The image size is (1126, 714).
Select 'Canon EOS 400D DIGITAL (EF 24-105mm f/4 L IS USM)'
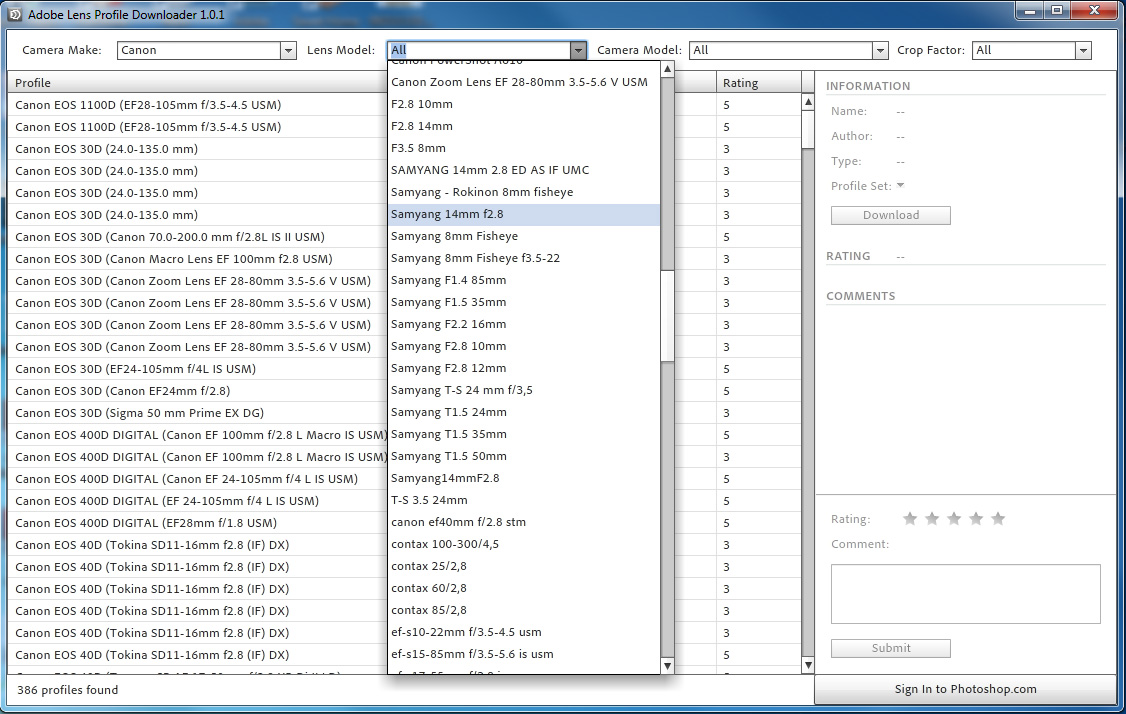197,501
